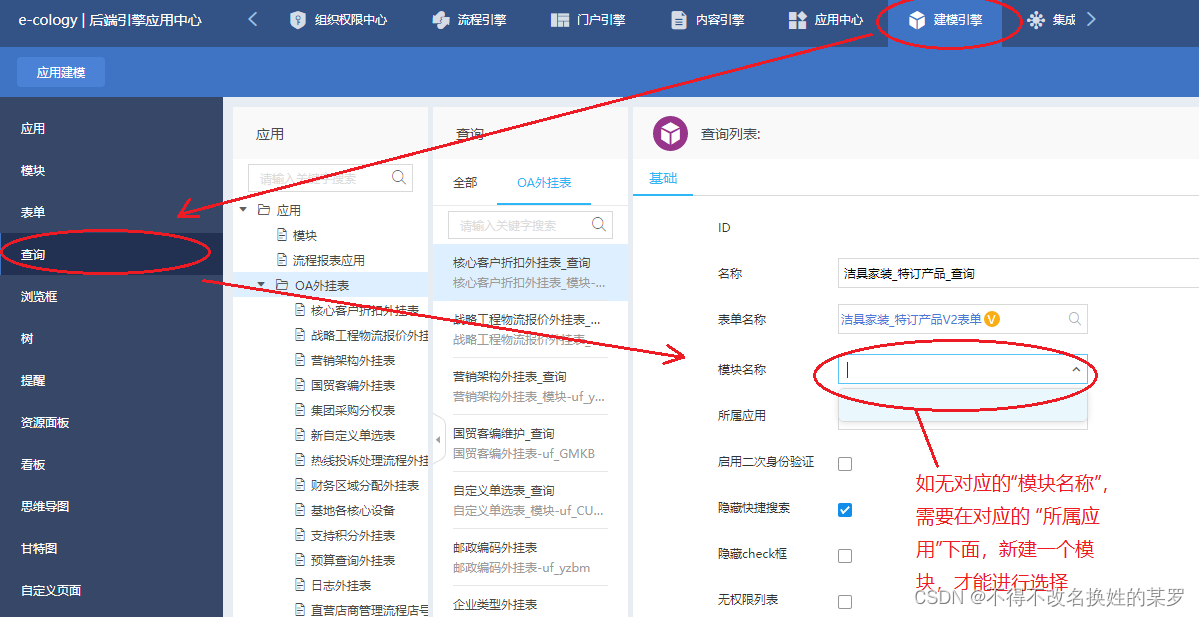Select 基地各核心设备 tree node
Screen dimensions: 1199x617
click(x=353, y=510)
